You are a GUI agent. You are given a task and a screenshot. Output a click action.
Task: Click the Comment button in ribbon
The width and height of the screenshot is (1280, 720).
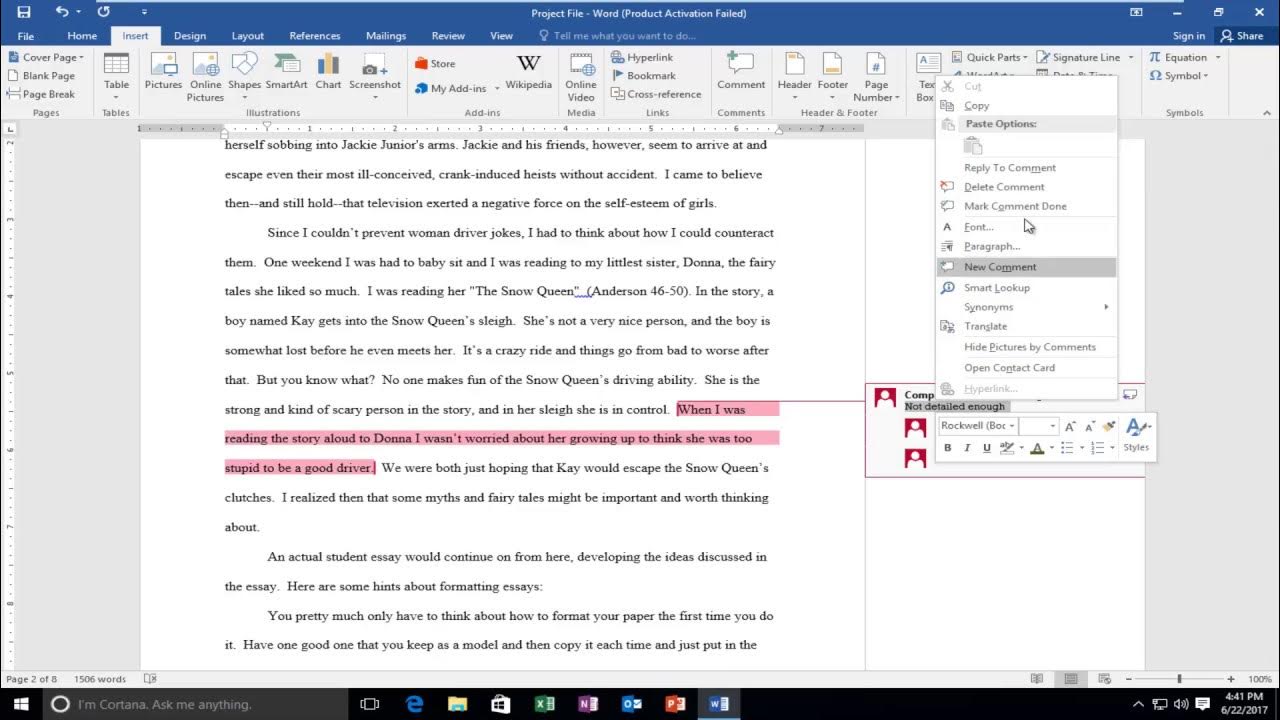pyautogui.click(x=741, y=72)
